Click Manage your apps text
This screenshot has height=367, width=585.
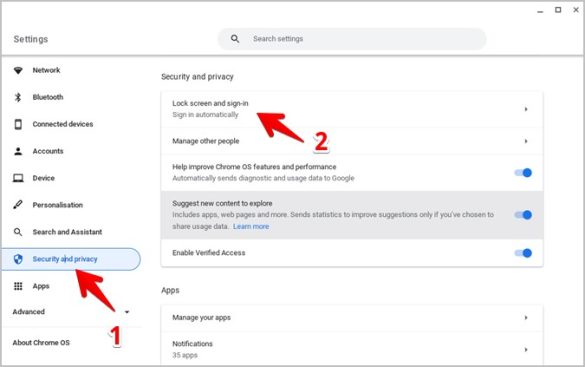tap(201, 318)
